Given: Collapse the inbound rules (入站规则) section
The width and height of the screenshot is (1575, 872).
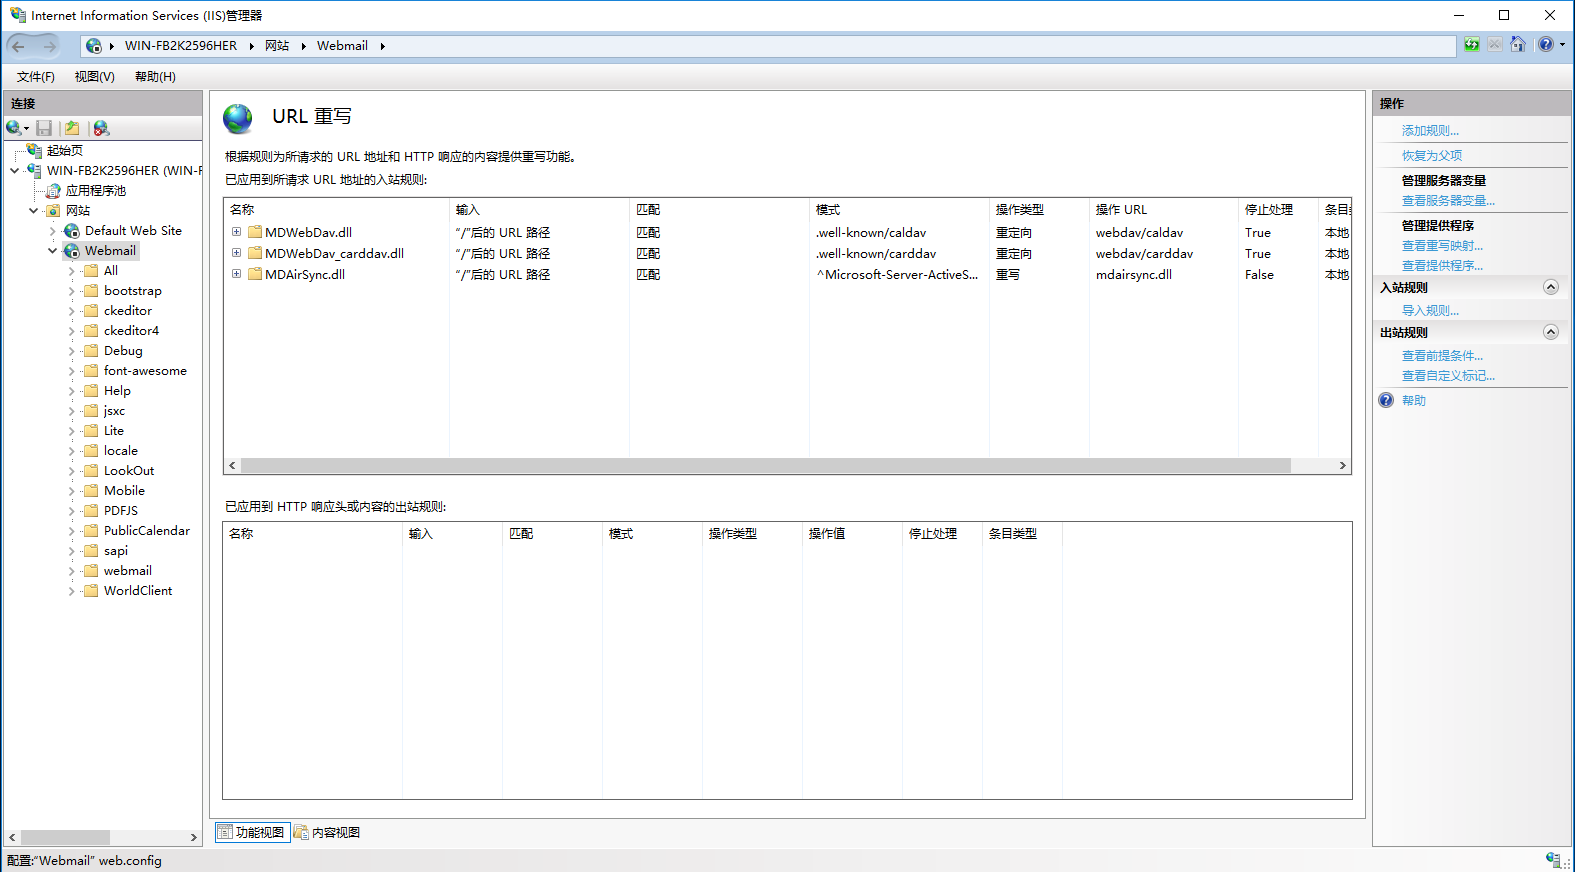Looking at the screenshot, I should (x=1551, y=287).
